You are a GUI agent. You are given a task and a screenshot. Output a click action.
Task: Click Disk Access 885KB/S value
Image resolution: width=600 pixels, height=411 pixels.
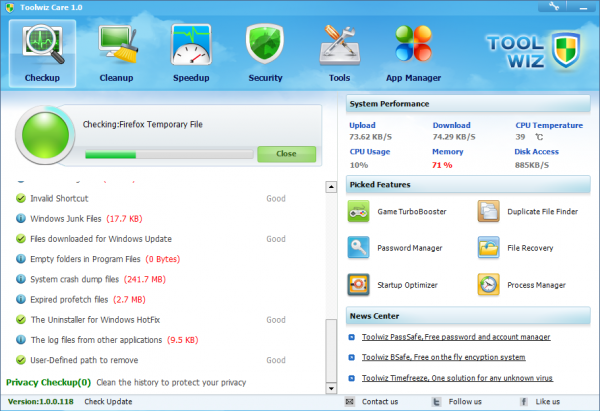pos(532,165)
